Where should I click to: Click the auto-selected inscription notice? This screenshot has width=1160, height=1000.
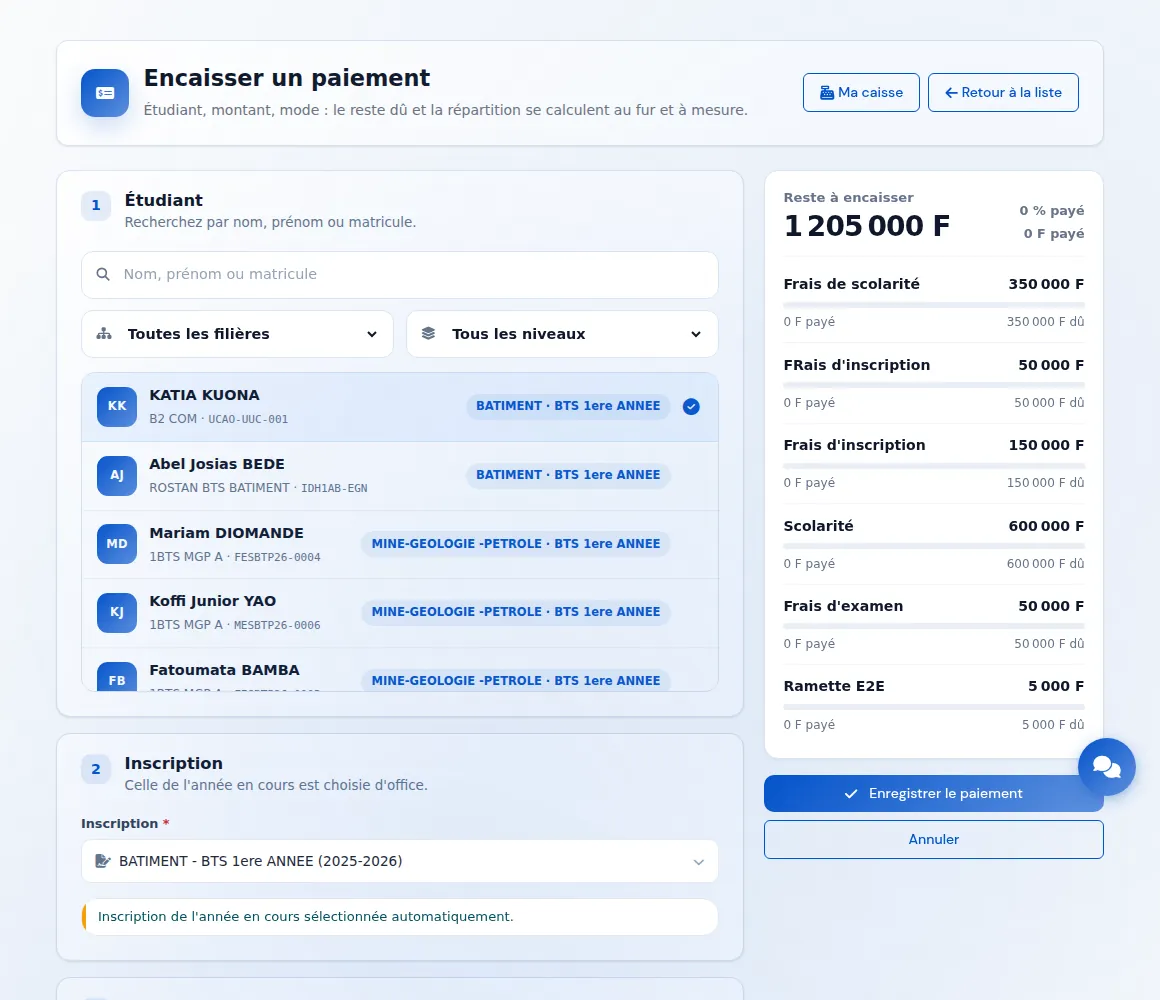pyautogui.click(x=399, y=917)
